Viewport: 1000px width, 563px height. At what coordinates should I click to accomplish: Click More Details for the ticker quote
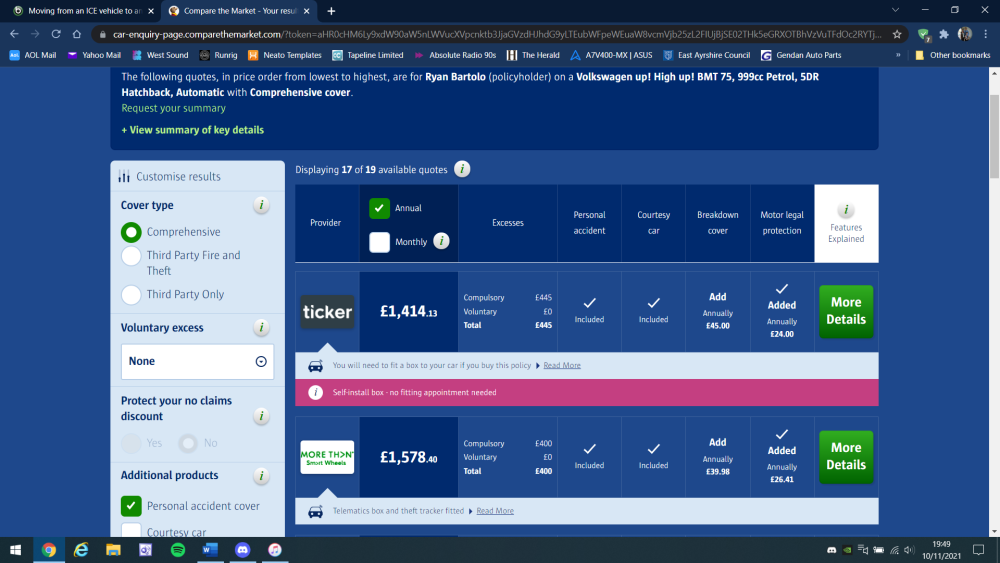[x=846, y=311]
